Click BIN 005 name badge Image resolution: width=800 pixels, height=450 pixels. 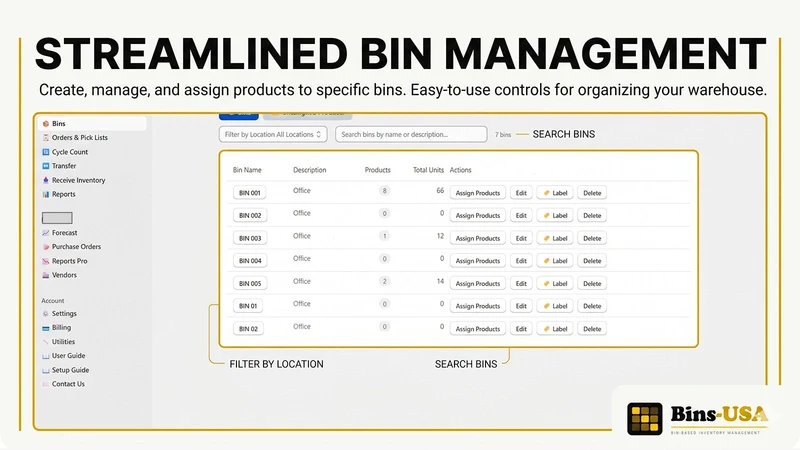tap(250, 283)
